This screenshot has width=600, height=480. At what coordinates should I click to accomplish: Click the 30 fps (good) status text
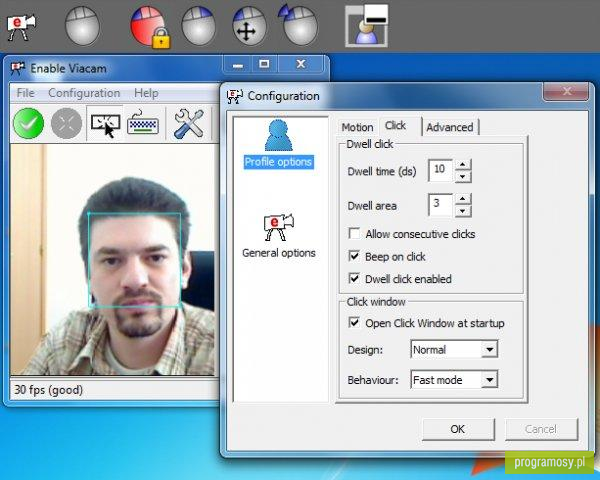49,390
